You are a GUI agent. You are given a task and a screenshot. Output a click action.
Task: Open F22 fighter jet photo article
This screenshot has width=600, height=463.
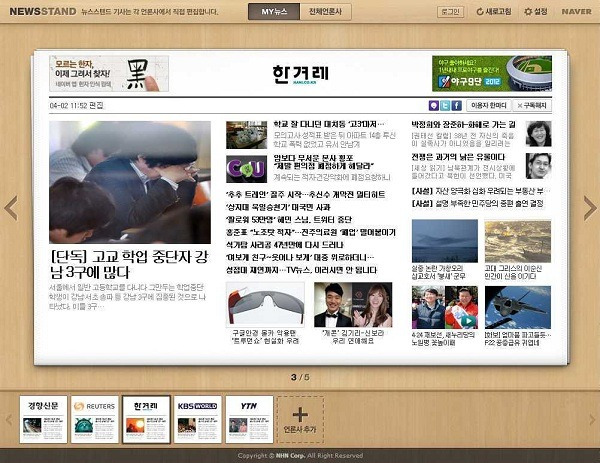518,307
